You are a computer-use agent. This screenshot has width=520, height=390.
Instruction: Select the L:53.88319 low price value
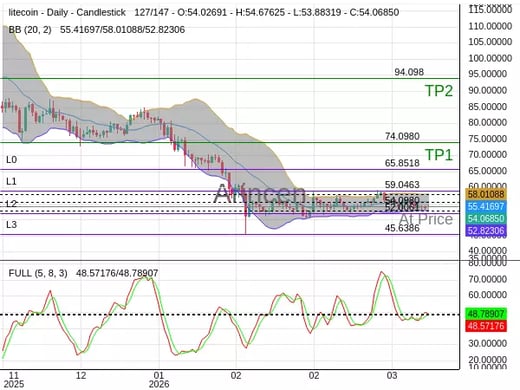(x=316, y=13)
